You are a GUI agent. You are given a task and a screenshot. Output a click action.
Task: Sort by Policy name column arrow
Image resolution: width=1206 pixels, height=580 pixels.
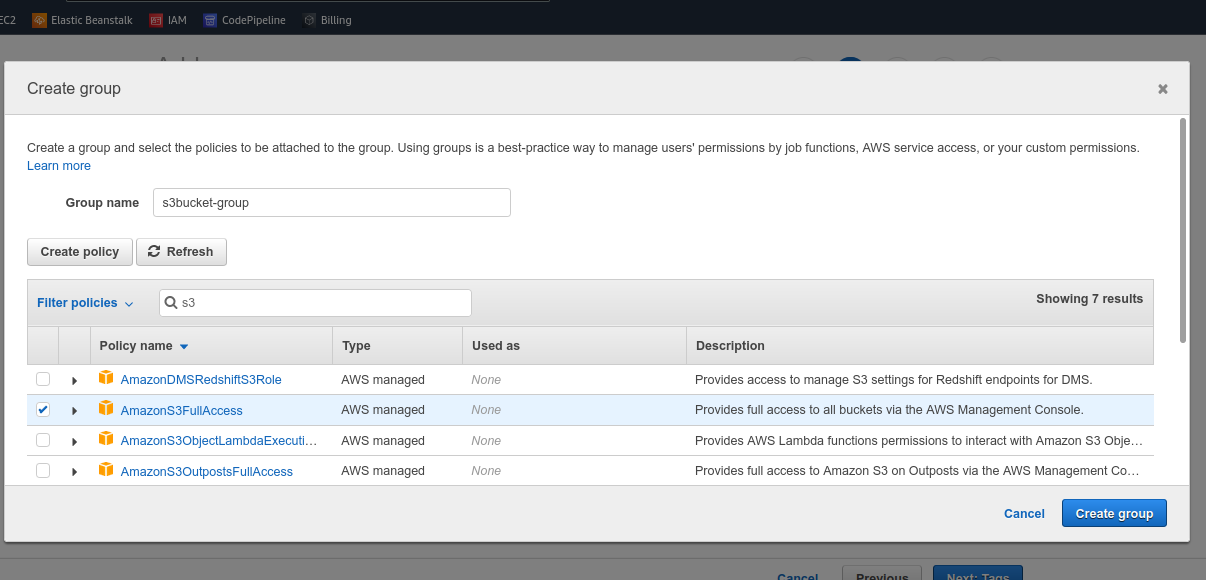tap(183, 346)
